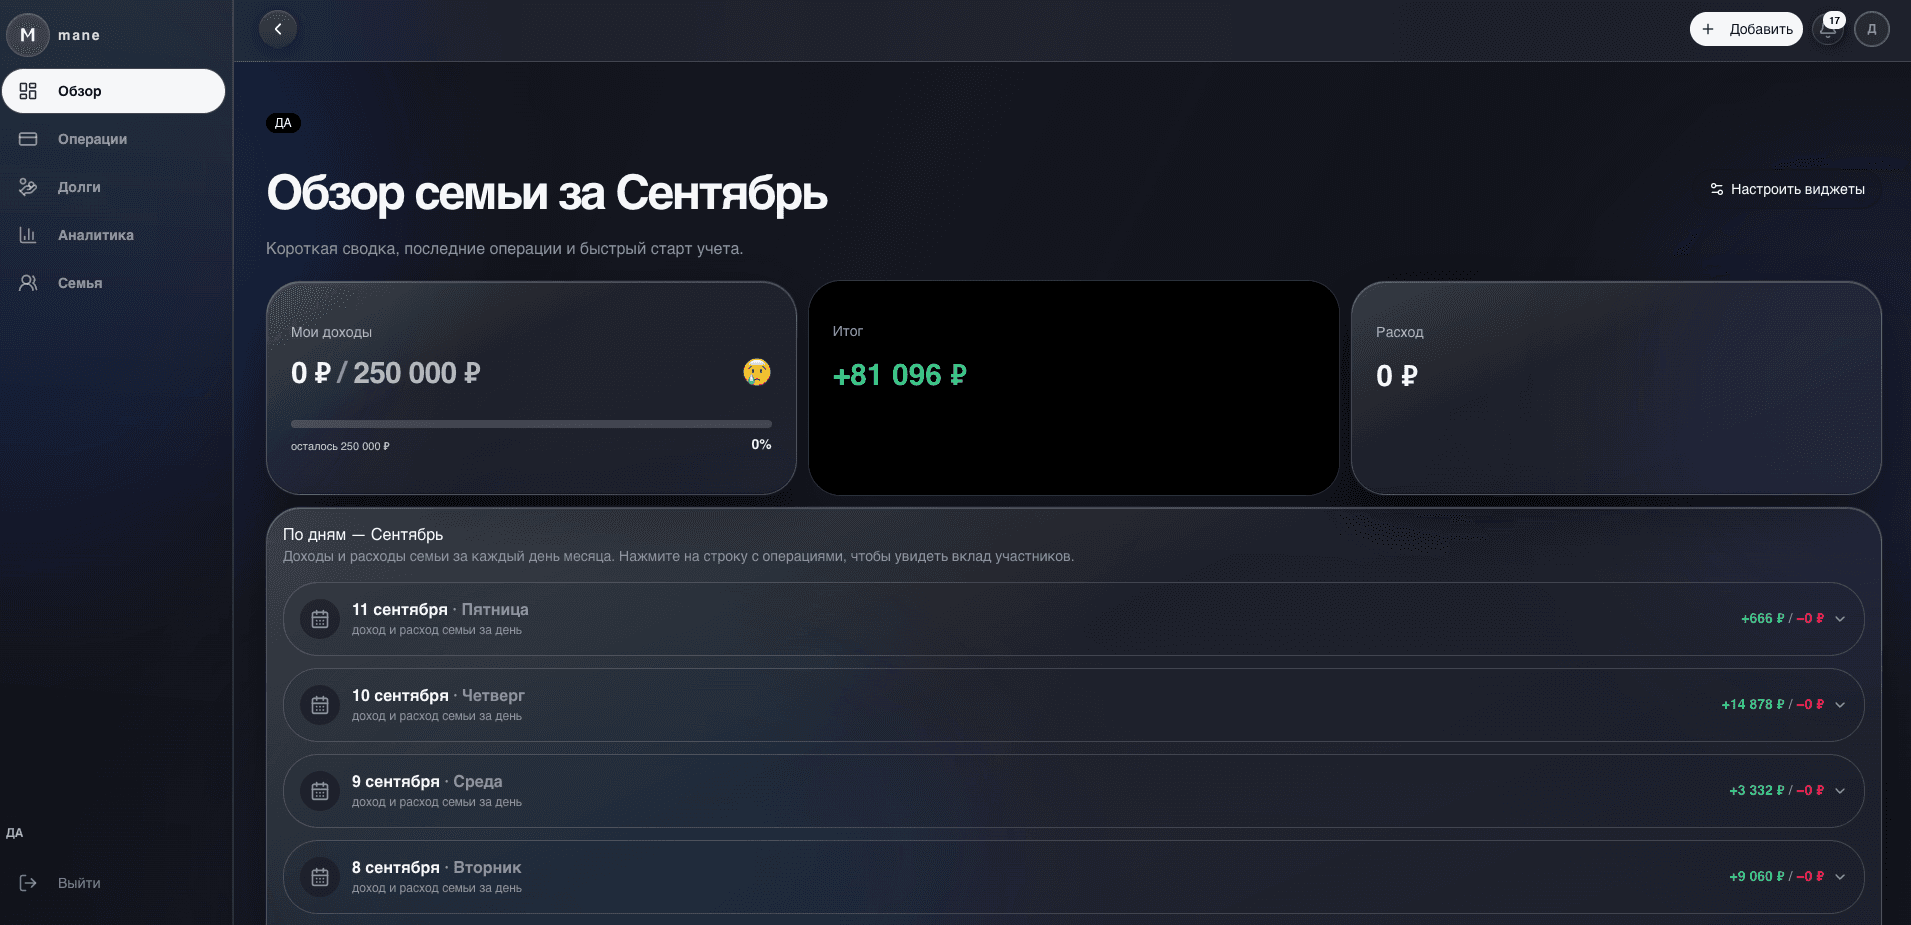The height and width of the screenshot is (925, 1911).
Task: Open the user avatar Д menu
Action: (x=1872, y=29)
